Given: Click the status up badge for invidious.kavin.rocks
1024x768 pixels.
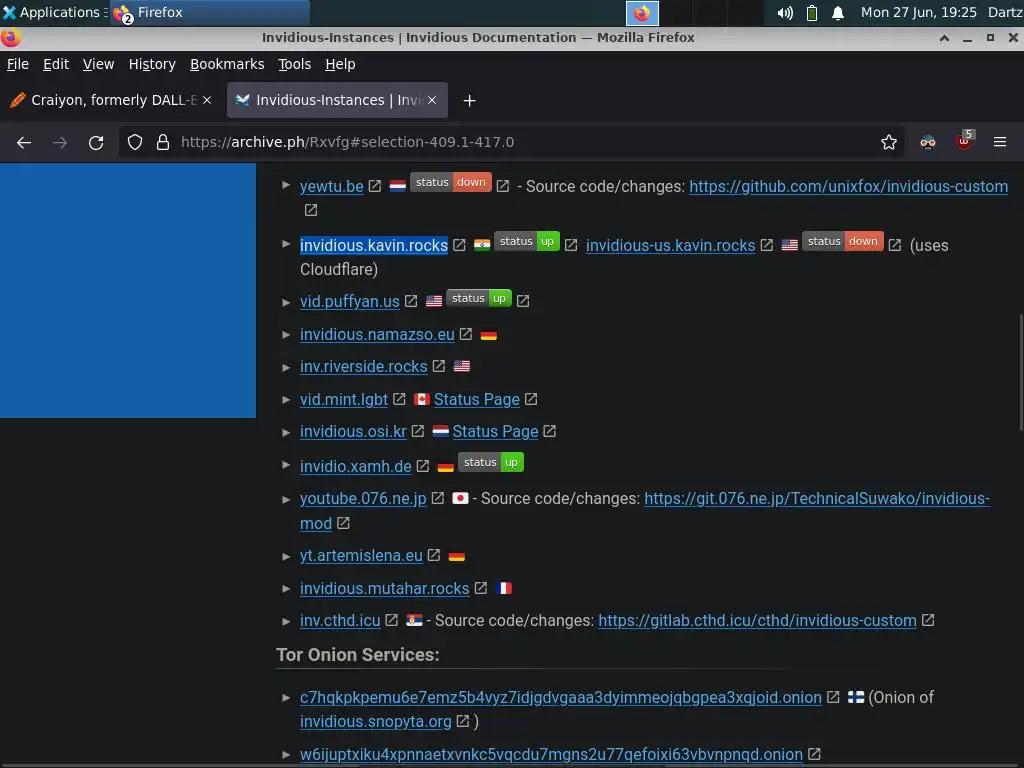Looking at the screenshot, I should point(526,241).
